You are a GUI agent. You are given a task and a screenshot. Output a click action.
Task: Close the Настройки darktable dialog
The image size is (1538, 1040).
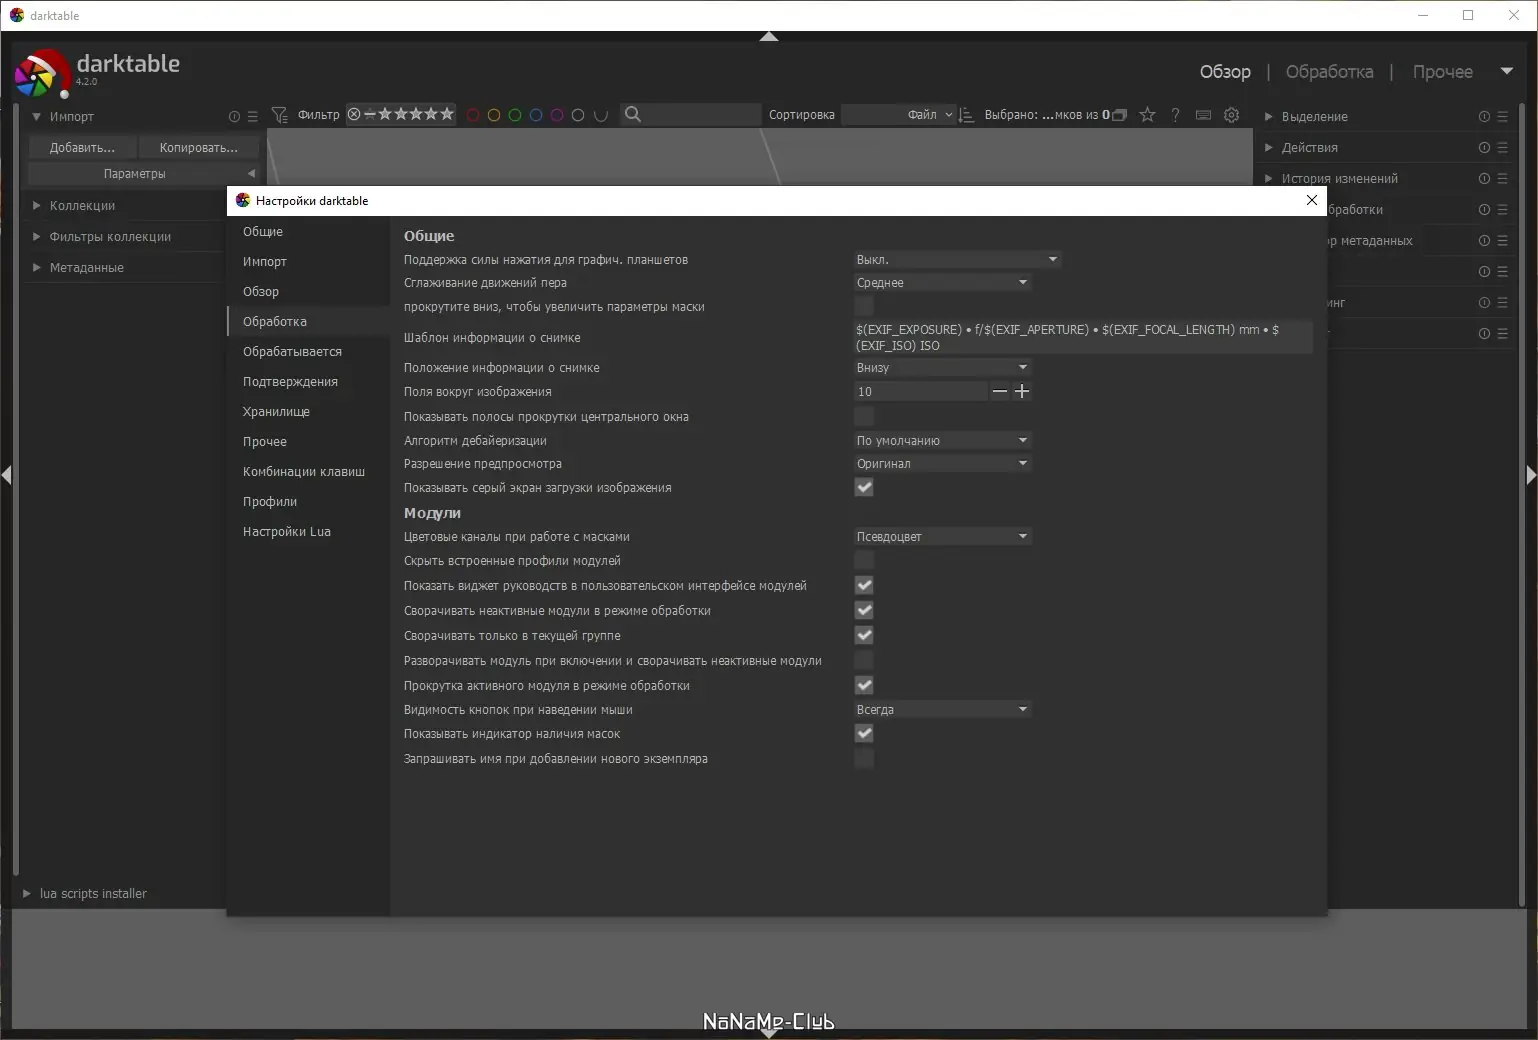1312,200
